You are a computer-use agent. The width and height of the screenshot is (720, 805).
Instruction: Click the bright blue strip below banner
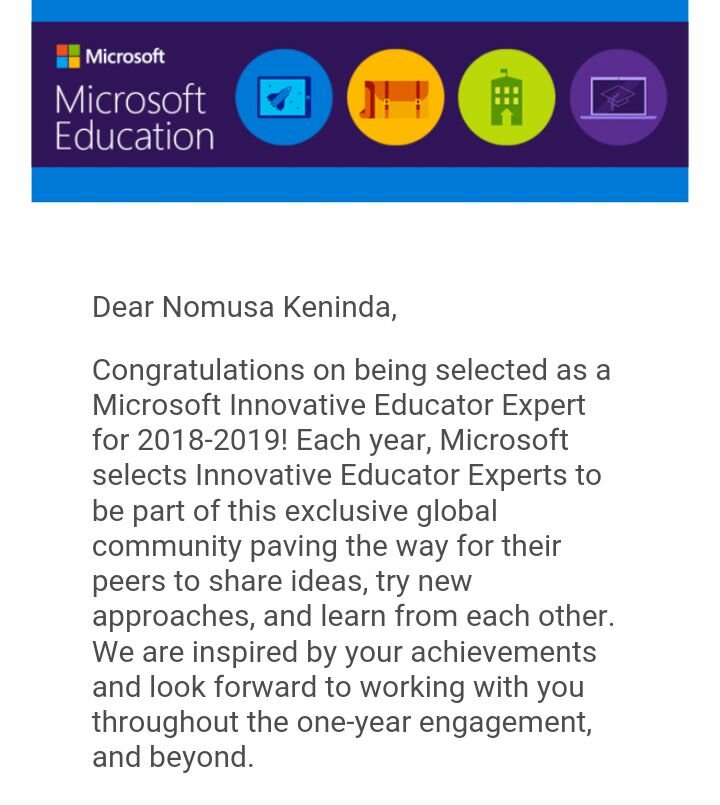[x=359, y=184]
